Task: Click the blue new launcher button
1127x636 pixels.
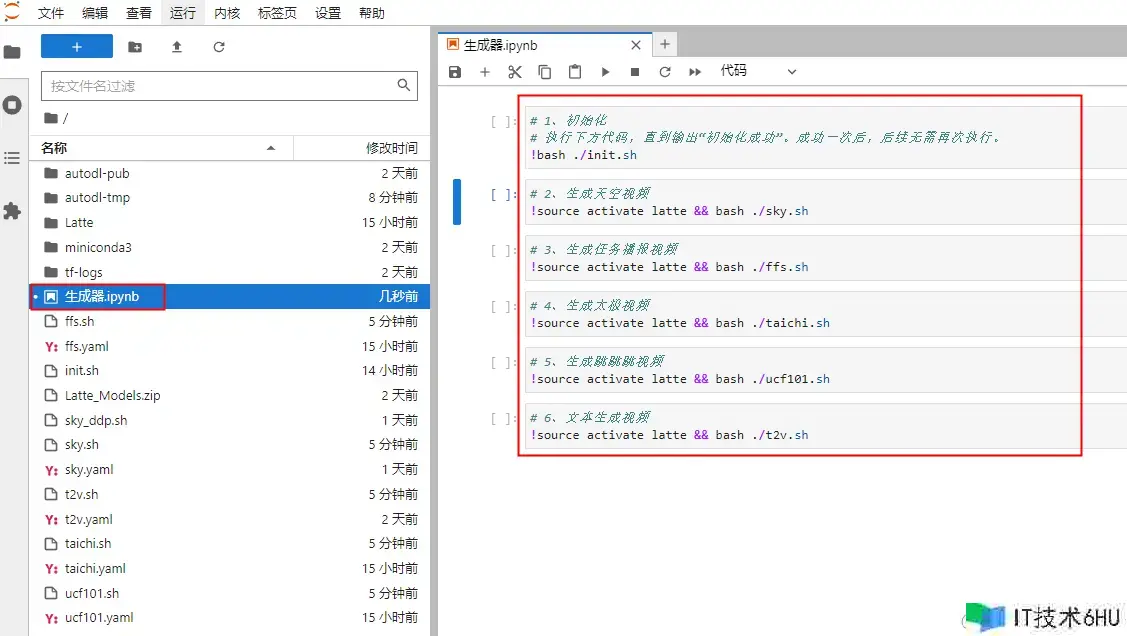Action: point(77,47)
